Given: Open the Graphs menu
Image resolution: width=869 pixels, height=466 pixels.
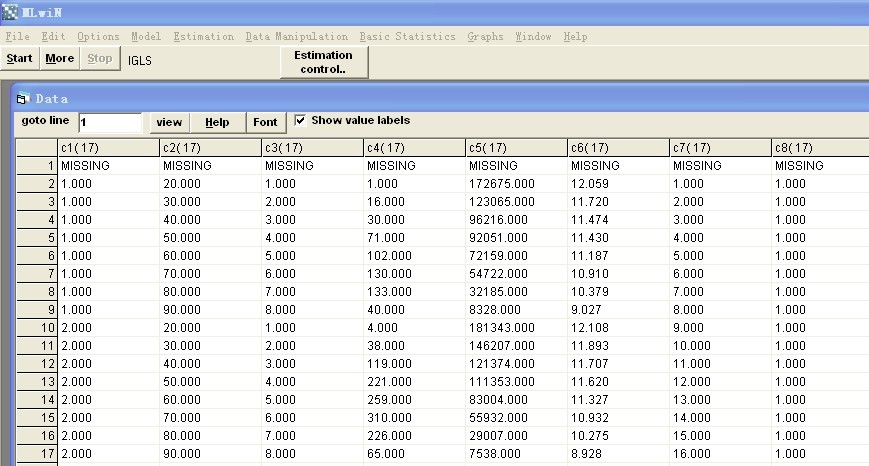Looking at the screenshot, I should (485, 37).
